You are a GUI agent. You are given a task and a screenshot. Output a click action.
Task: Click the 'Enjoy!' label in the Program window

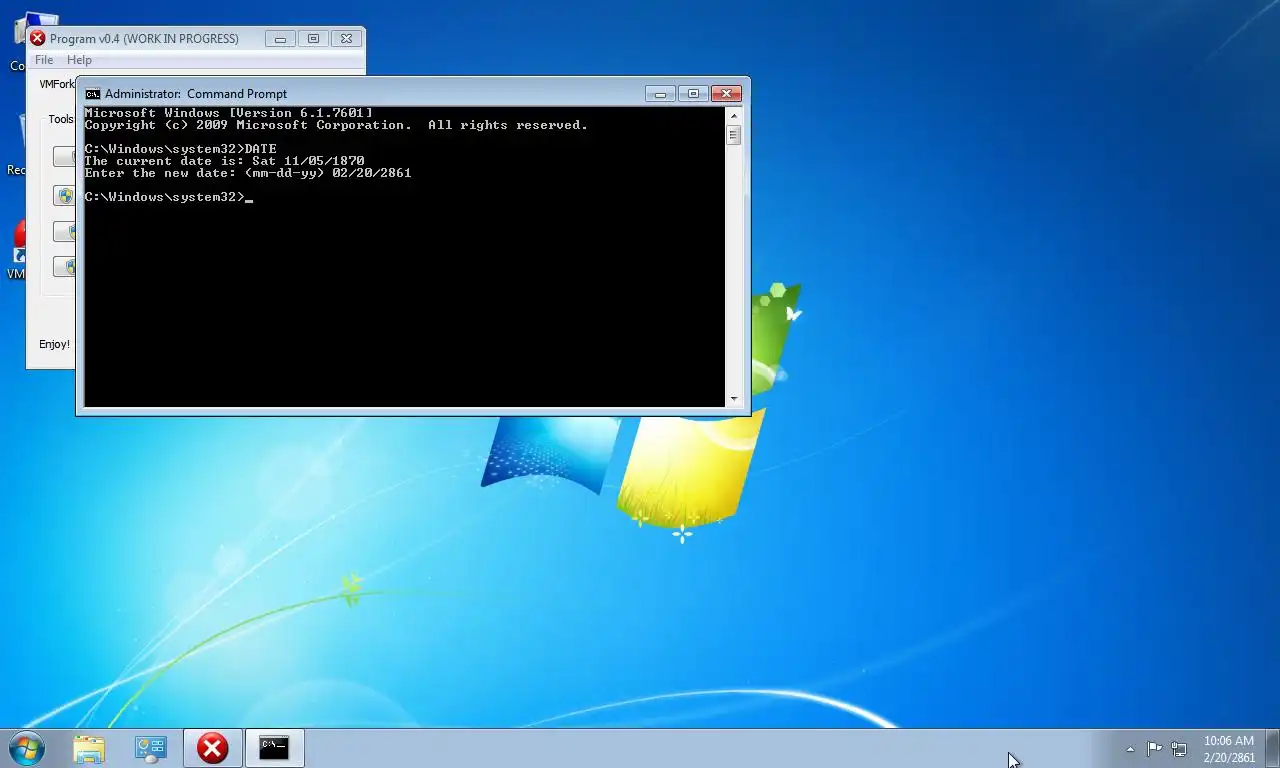coord(54,344)
